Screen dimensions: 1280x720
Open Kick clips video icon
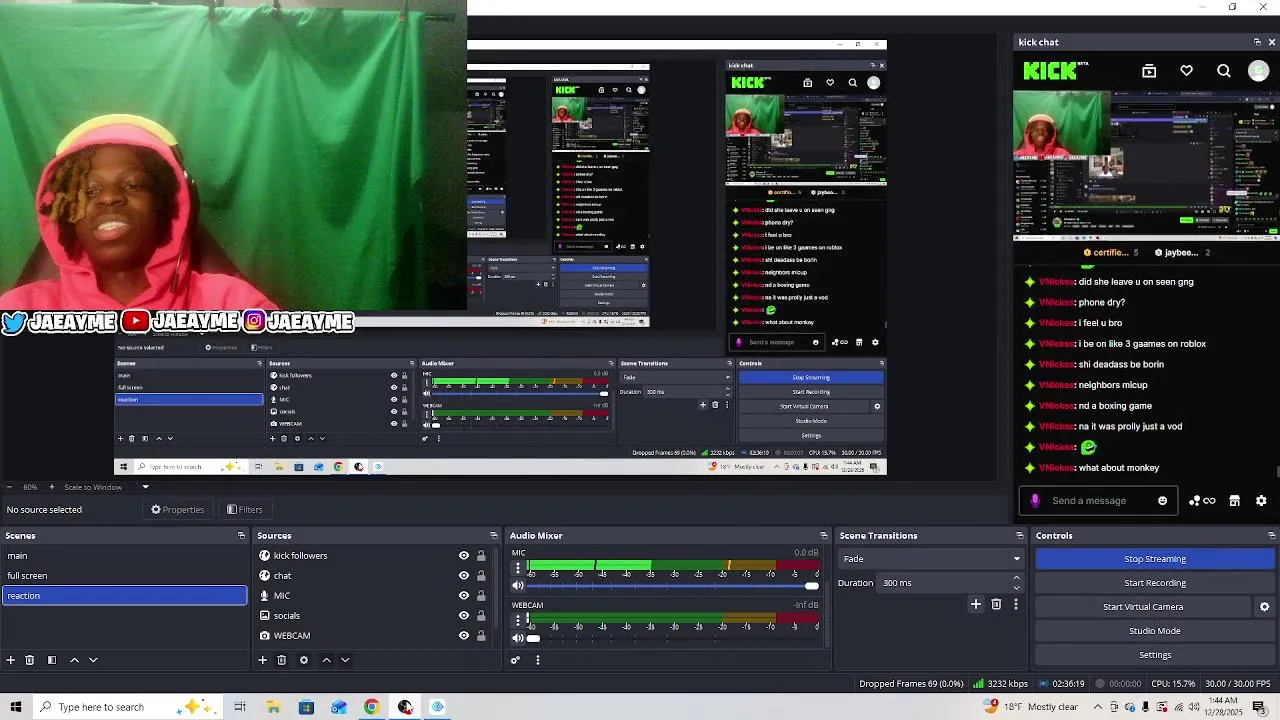1149,71
